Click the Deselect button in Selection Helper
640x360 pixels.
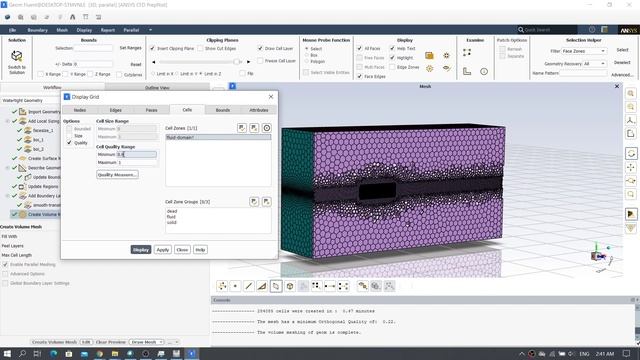click(x=622, y=62)
